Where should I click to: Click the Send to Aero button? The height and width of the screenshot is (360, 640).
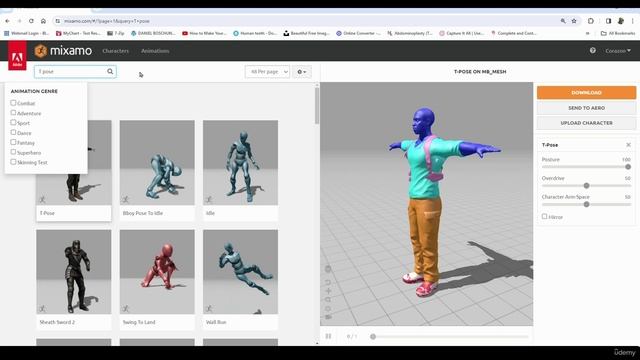tap(586, 108)
